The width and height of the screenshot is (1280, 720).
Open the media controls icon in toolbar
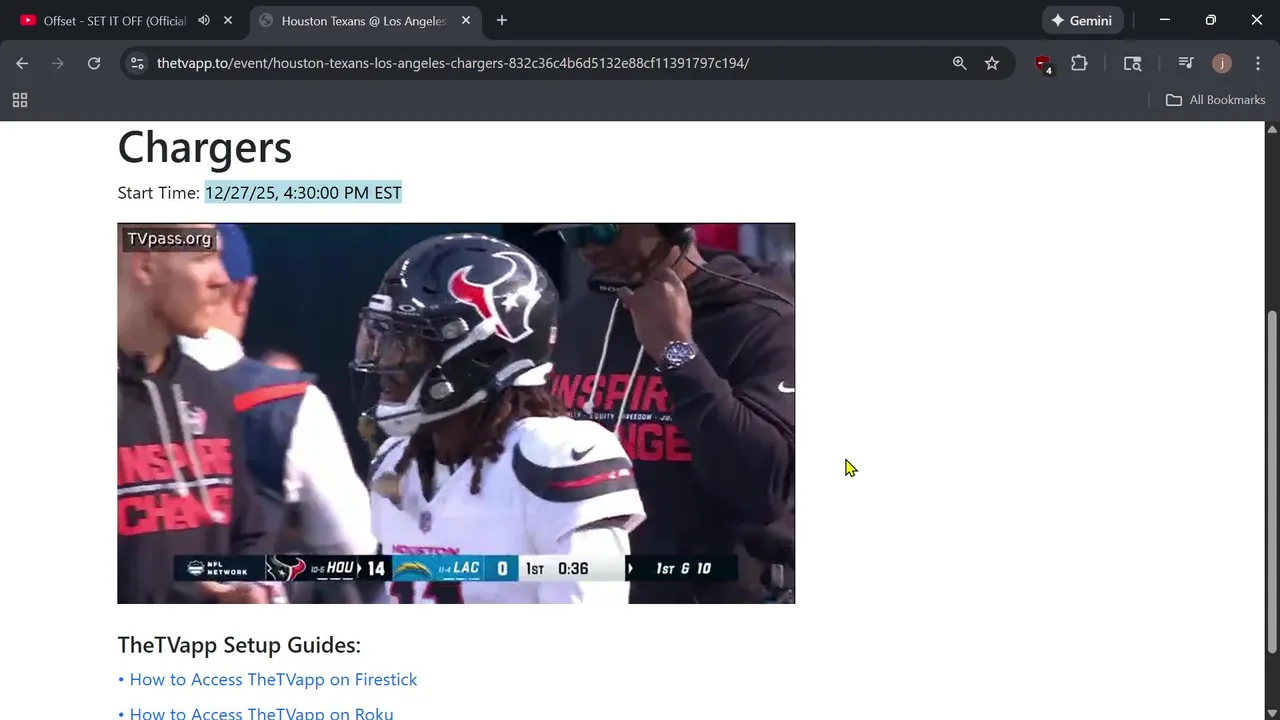point(1186,63)
